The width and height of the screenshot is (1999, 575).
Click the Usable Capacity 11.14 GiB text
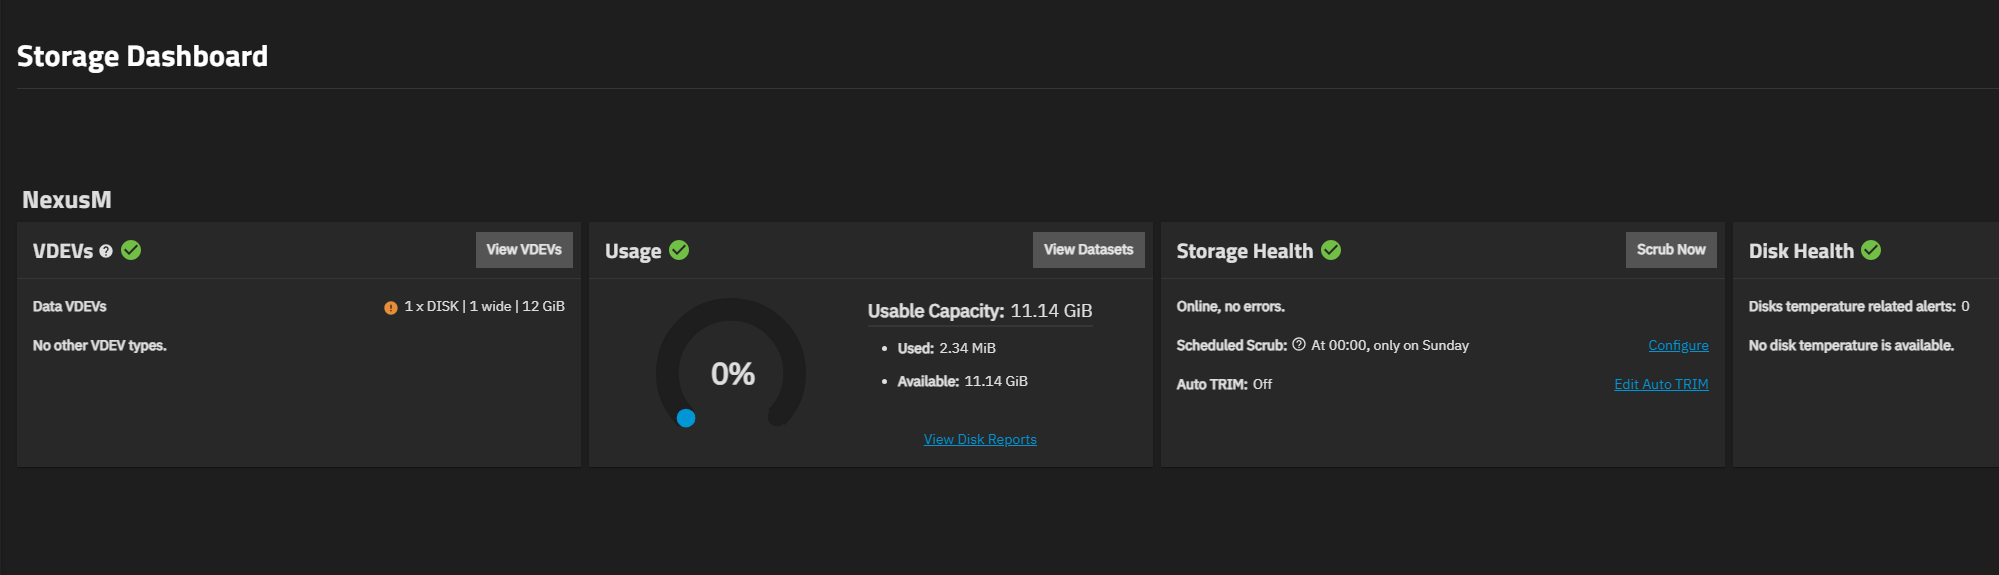[980, 311]
